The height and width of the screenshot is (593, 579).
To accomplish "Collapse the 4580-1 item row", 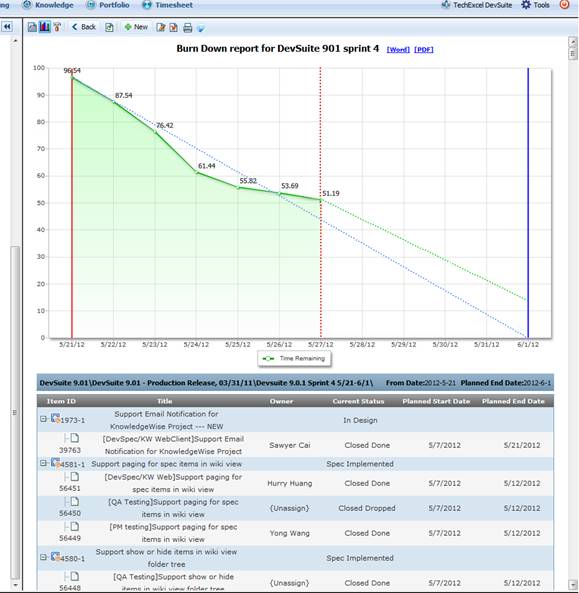I will click(43, 557).
